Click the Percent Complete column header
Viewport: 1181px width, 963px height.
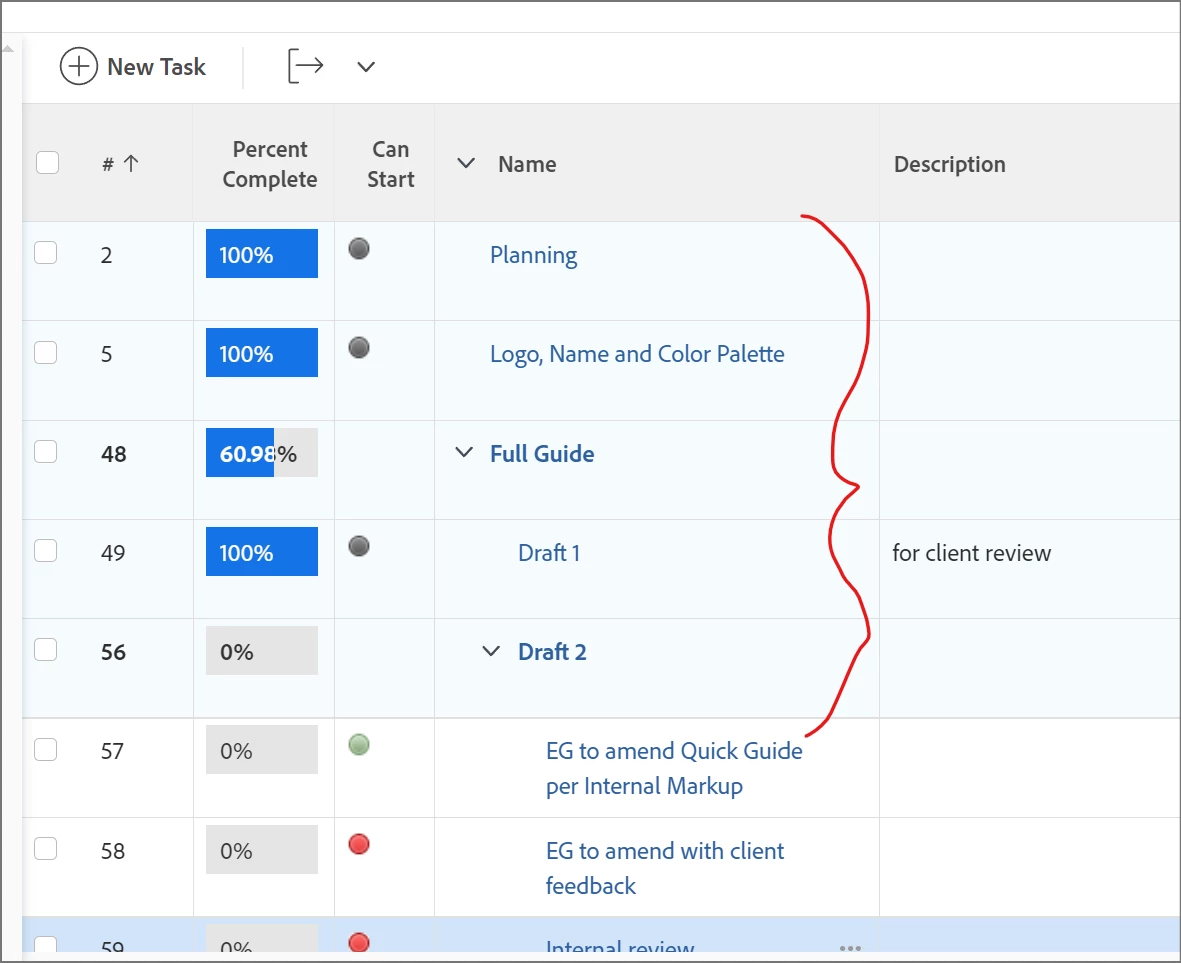coord(270,164)
